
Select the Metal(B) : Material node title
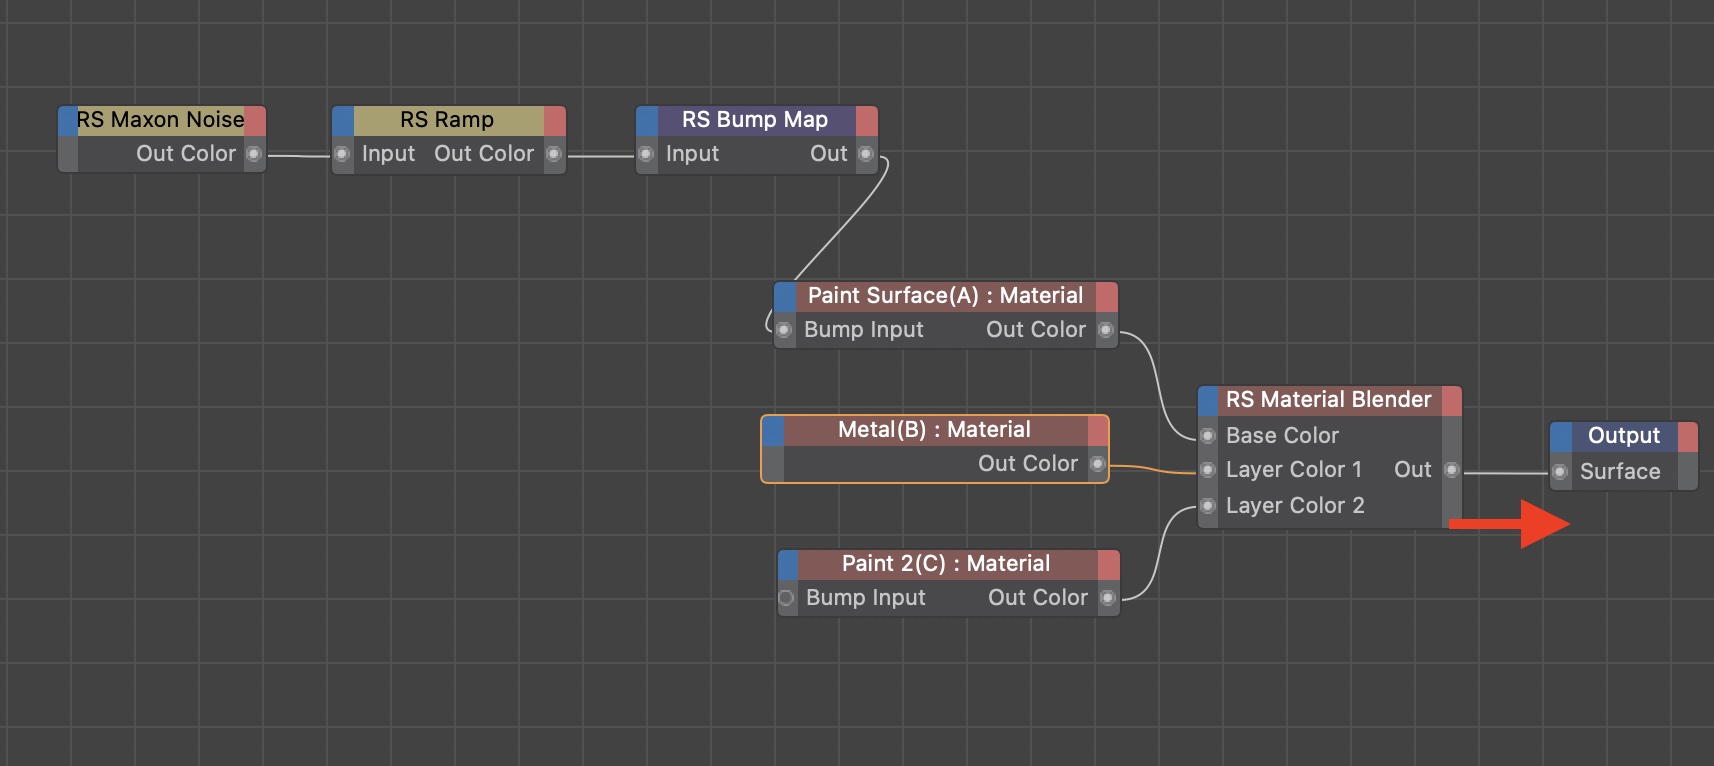[934, 430]
